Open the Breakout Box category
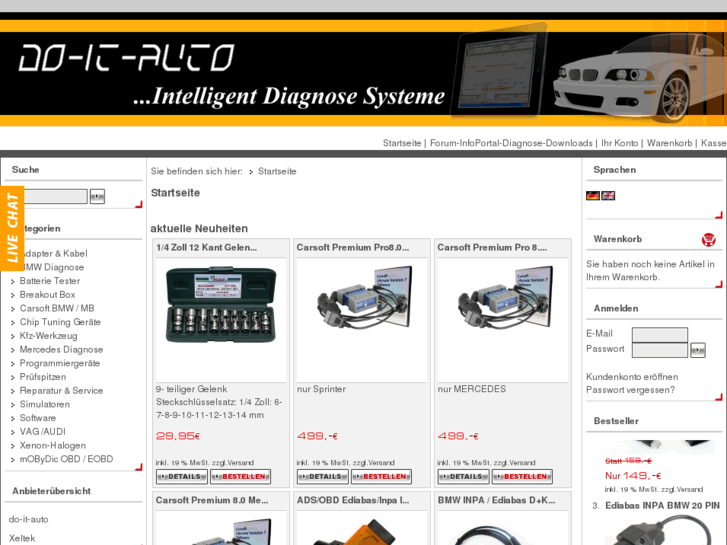Screen dimensions: 727x545 [x=47, y=295]
